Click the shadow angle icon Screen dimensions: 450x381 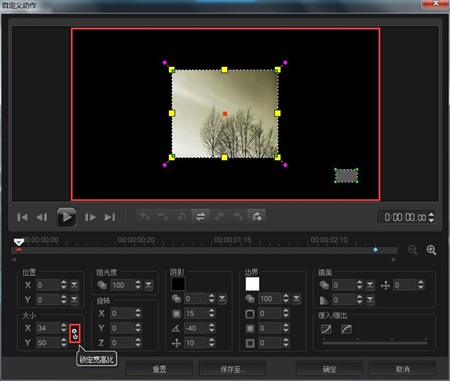pos(176,328)
